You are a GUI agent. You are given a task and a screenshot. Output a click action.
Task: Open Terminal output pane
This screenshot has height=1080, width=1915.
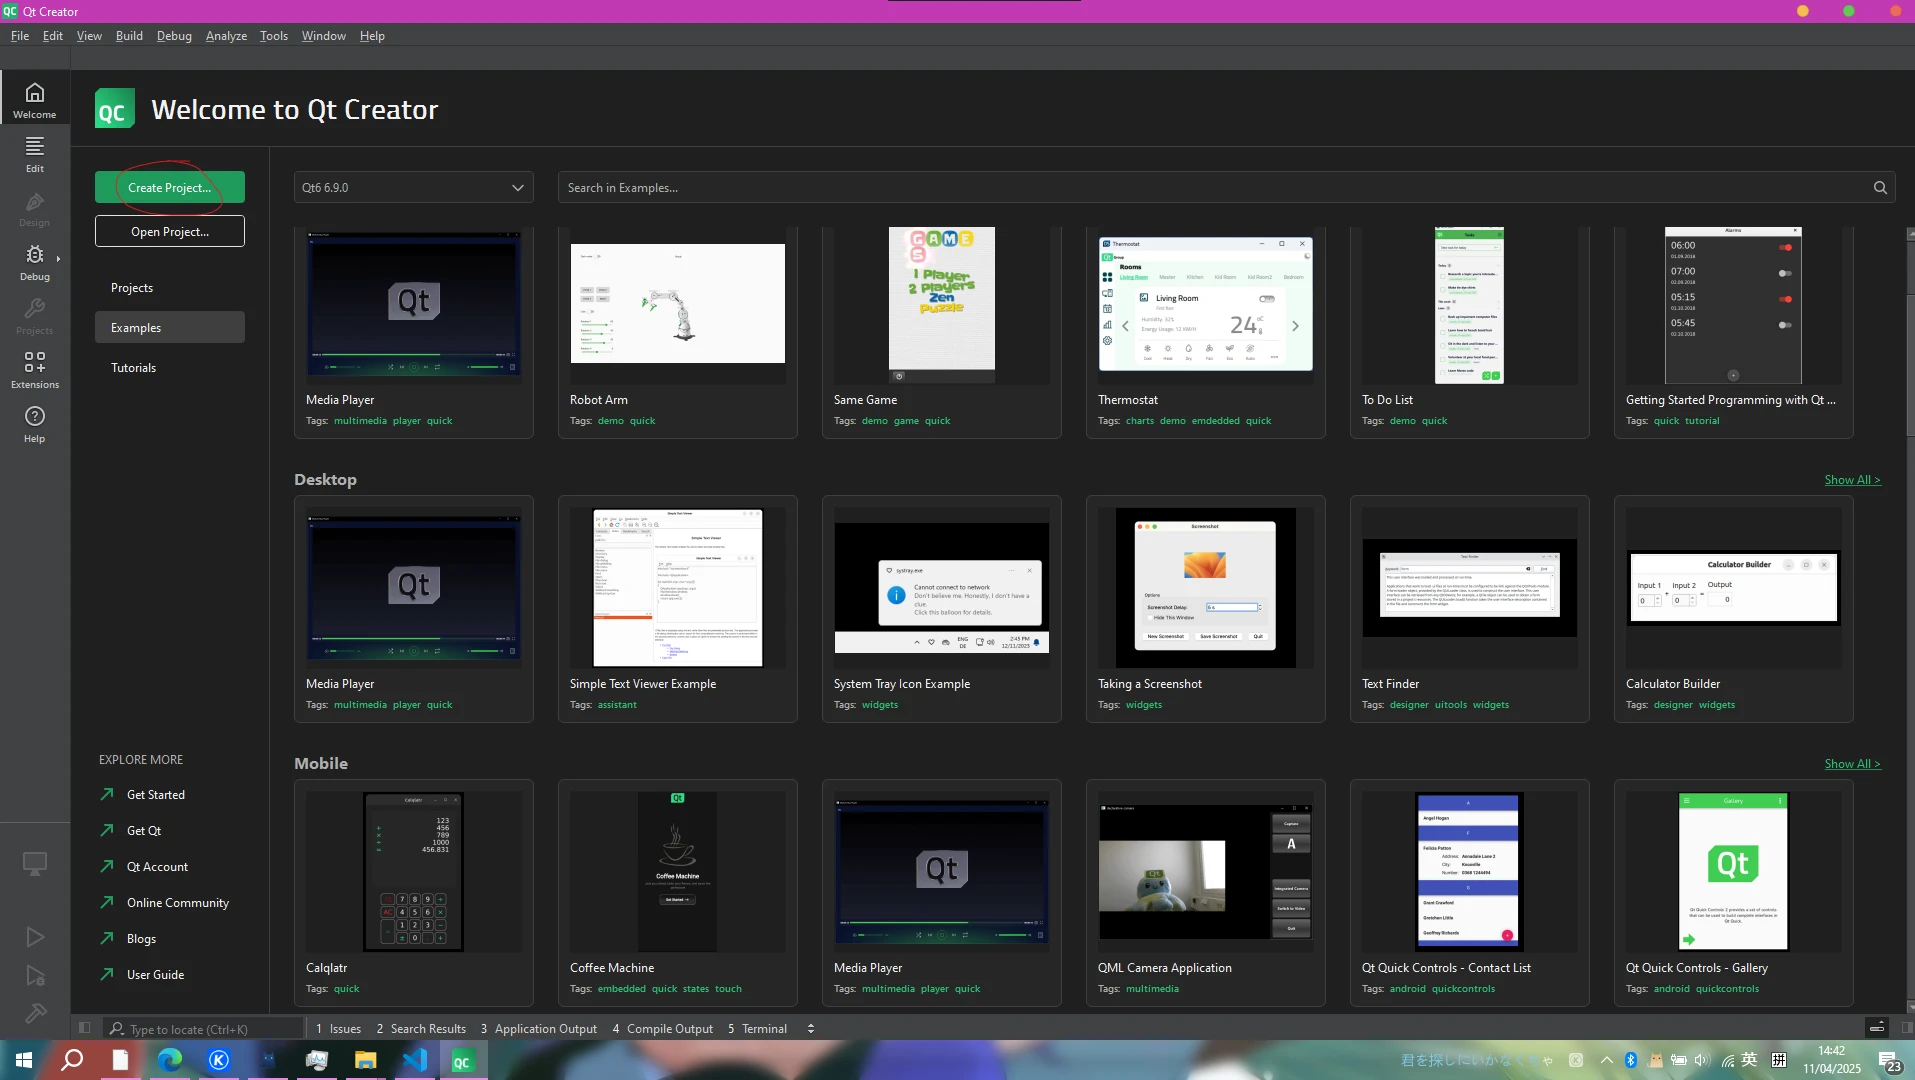(757, 1029)
